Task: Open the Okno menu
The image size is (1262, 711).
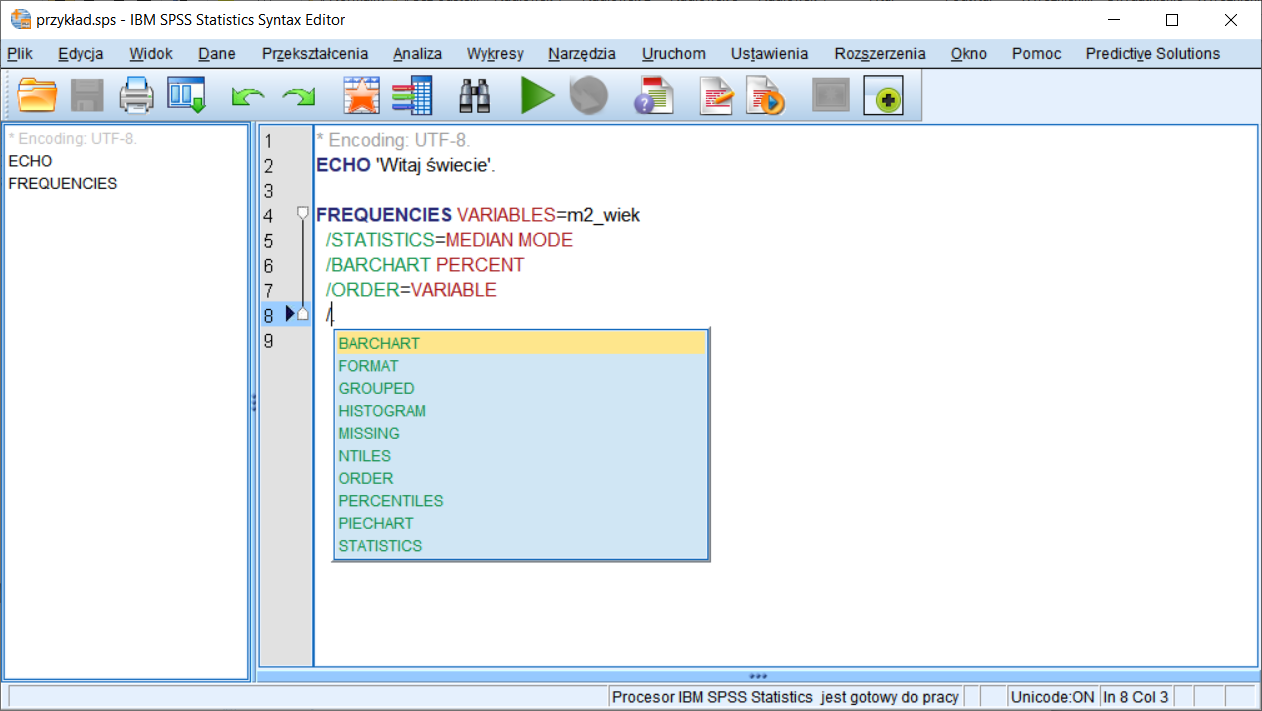Action: [x=969, y=54]
